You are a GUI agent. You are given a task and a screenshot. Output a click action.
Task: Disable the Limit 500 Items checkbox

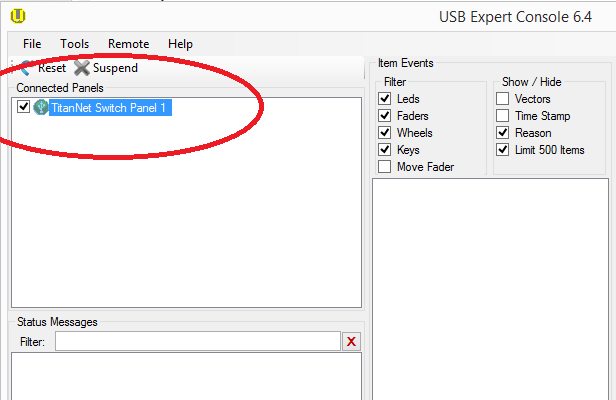point(502,149)
